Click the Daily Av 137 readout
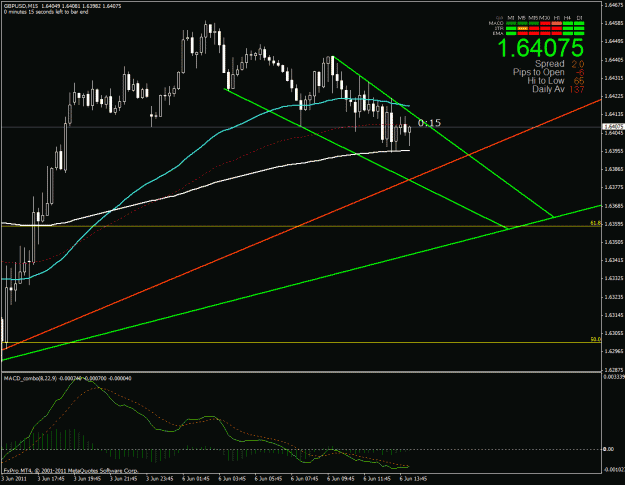Screen dimensions: 625x485 coord(558,89)
